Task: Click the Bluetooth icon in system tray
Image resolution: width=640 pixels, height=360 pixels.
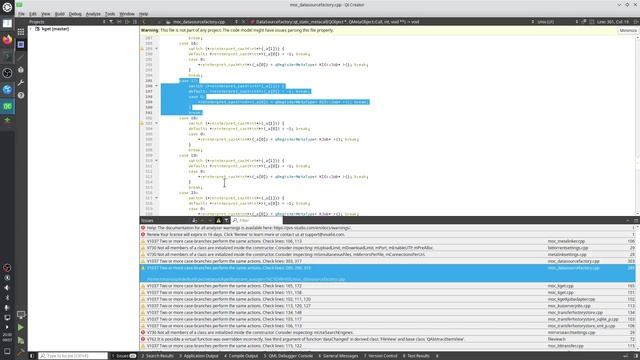Action: (7, 298)
